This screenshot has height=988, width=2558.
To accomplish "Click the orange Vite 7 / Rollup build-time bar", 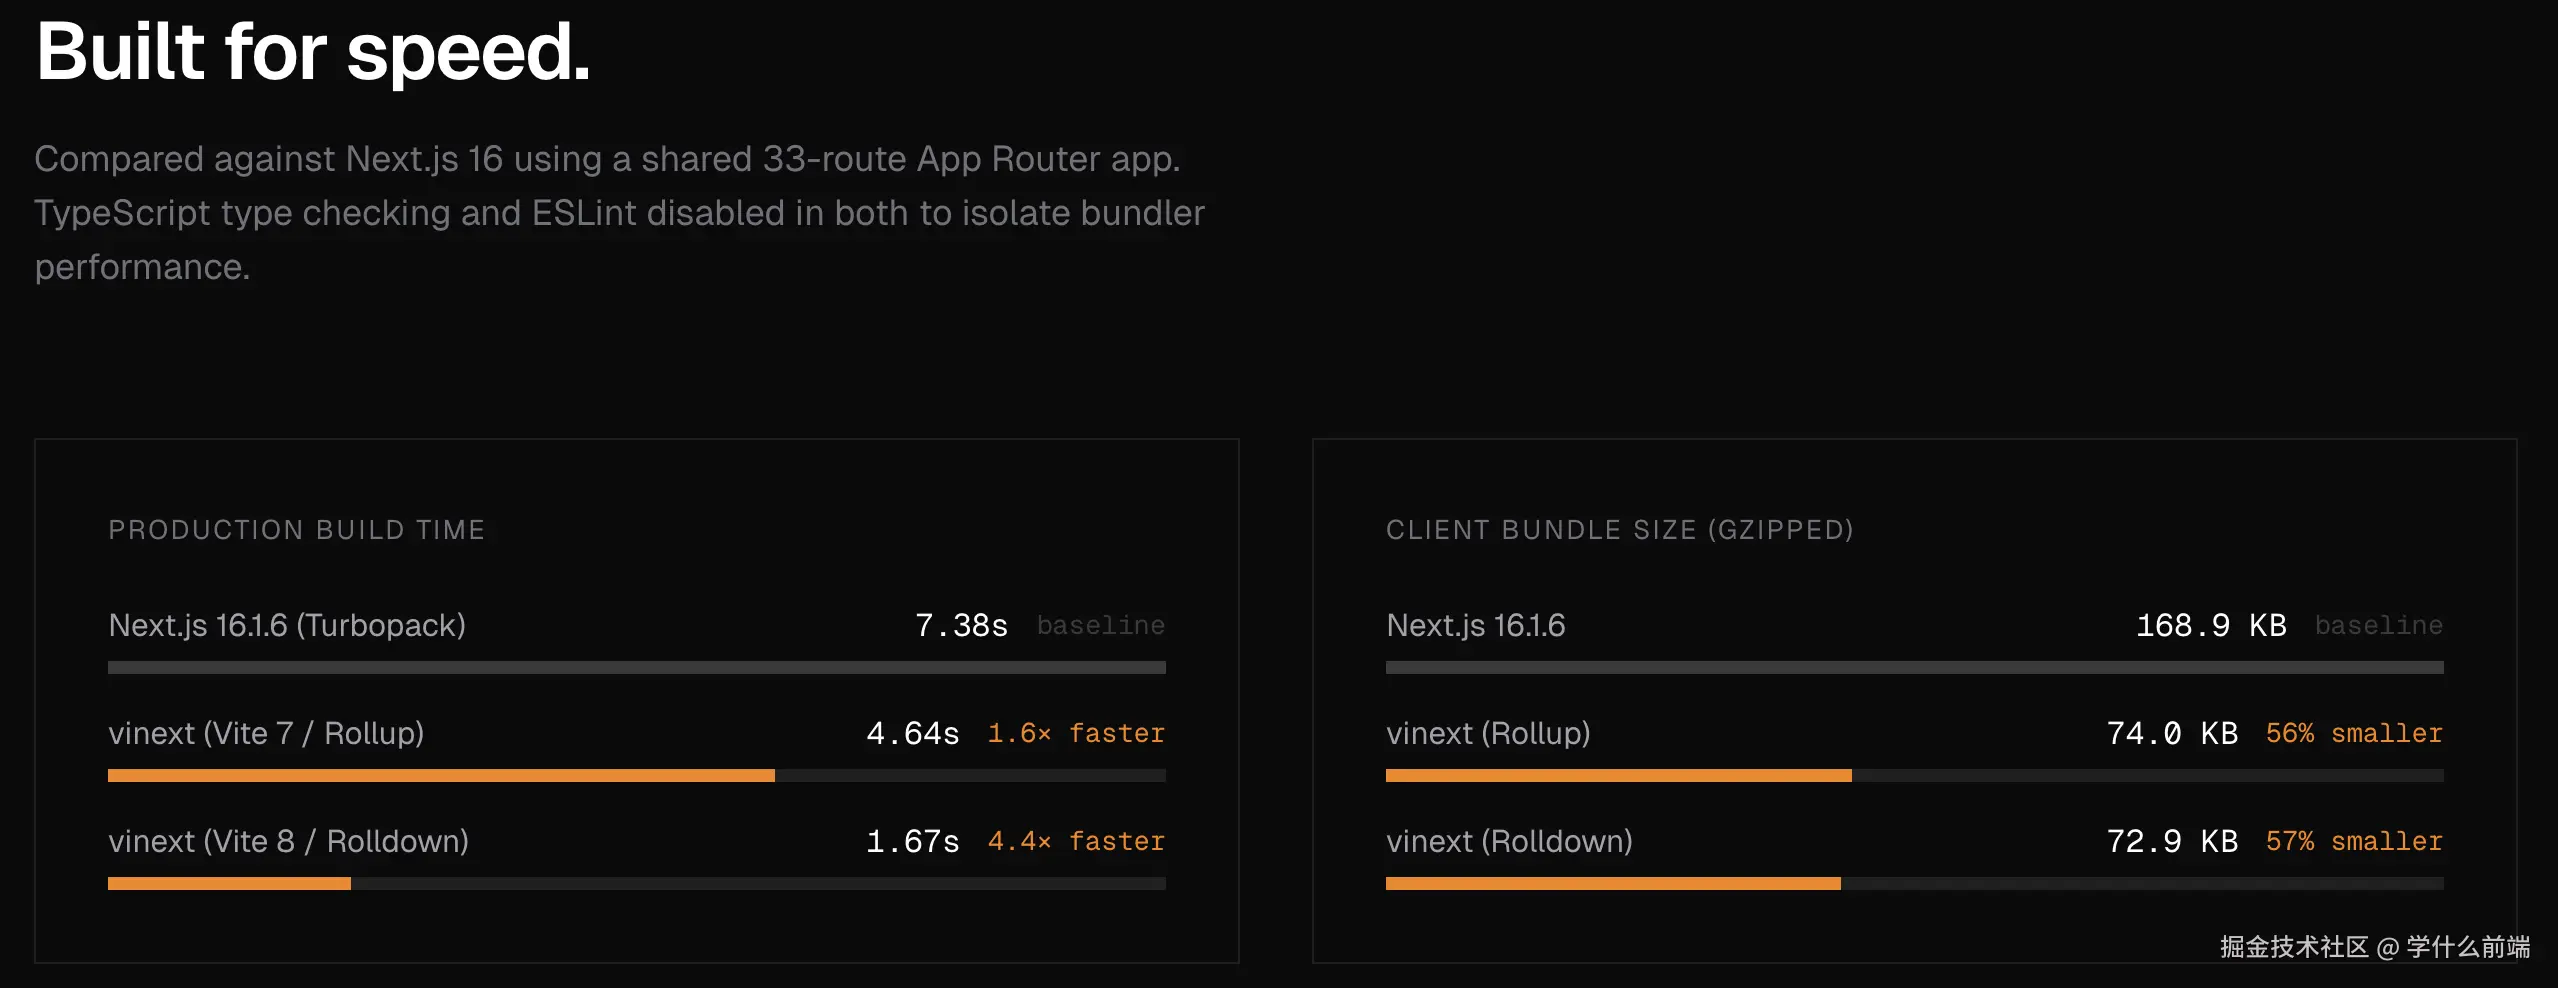I will pyautogui.click(x=440, y=775).
